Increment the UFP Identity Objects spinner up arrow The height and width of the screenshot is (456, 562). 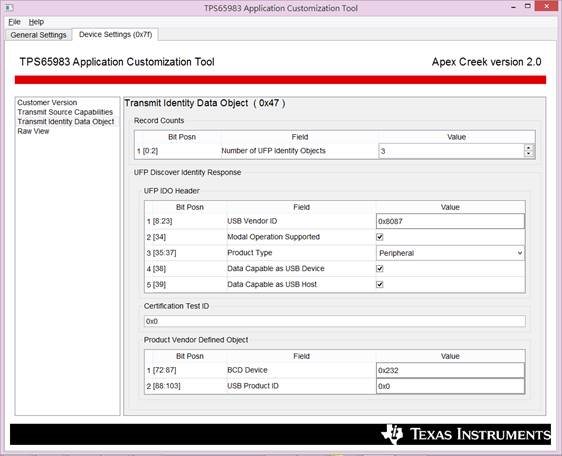529,147
